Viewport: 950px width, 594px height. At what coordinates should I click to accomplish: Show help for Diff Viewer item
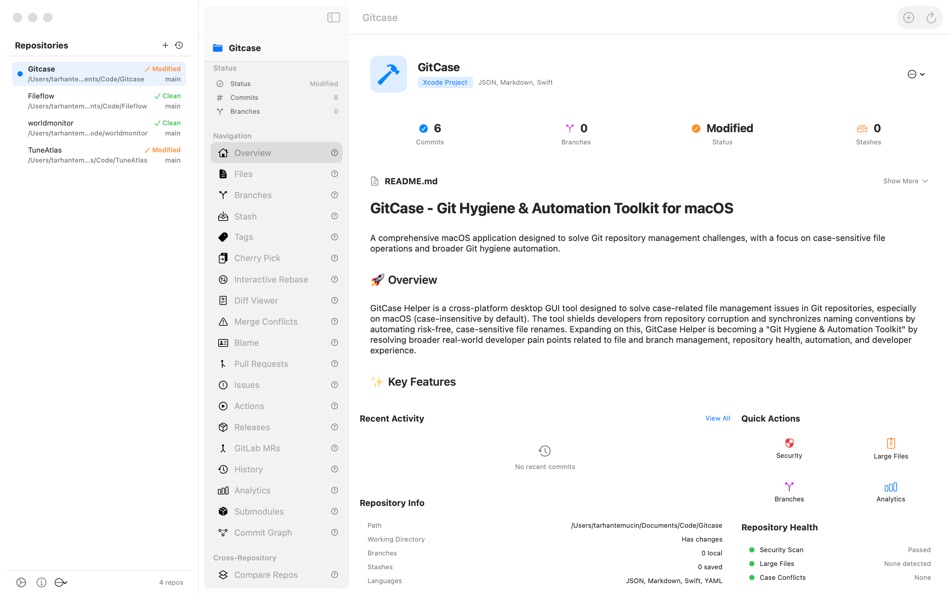point(334,301)
